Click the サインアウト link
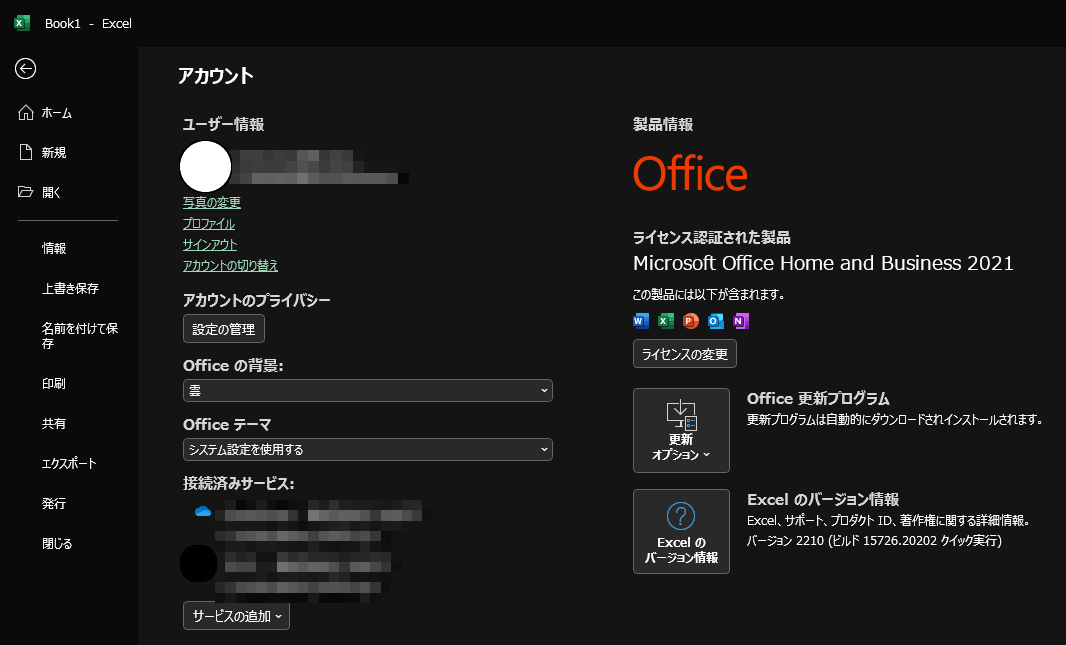Screen dimensions: 1066x645 coord(210,245)
